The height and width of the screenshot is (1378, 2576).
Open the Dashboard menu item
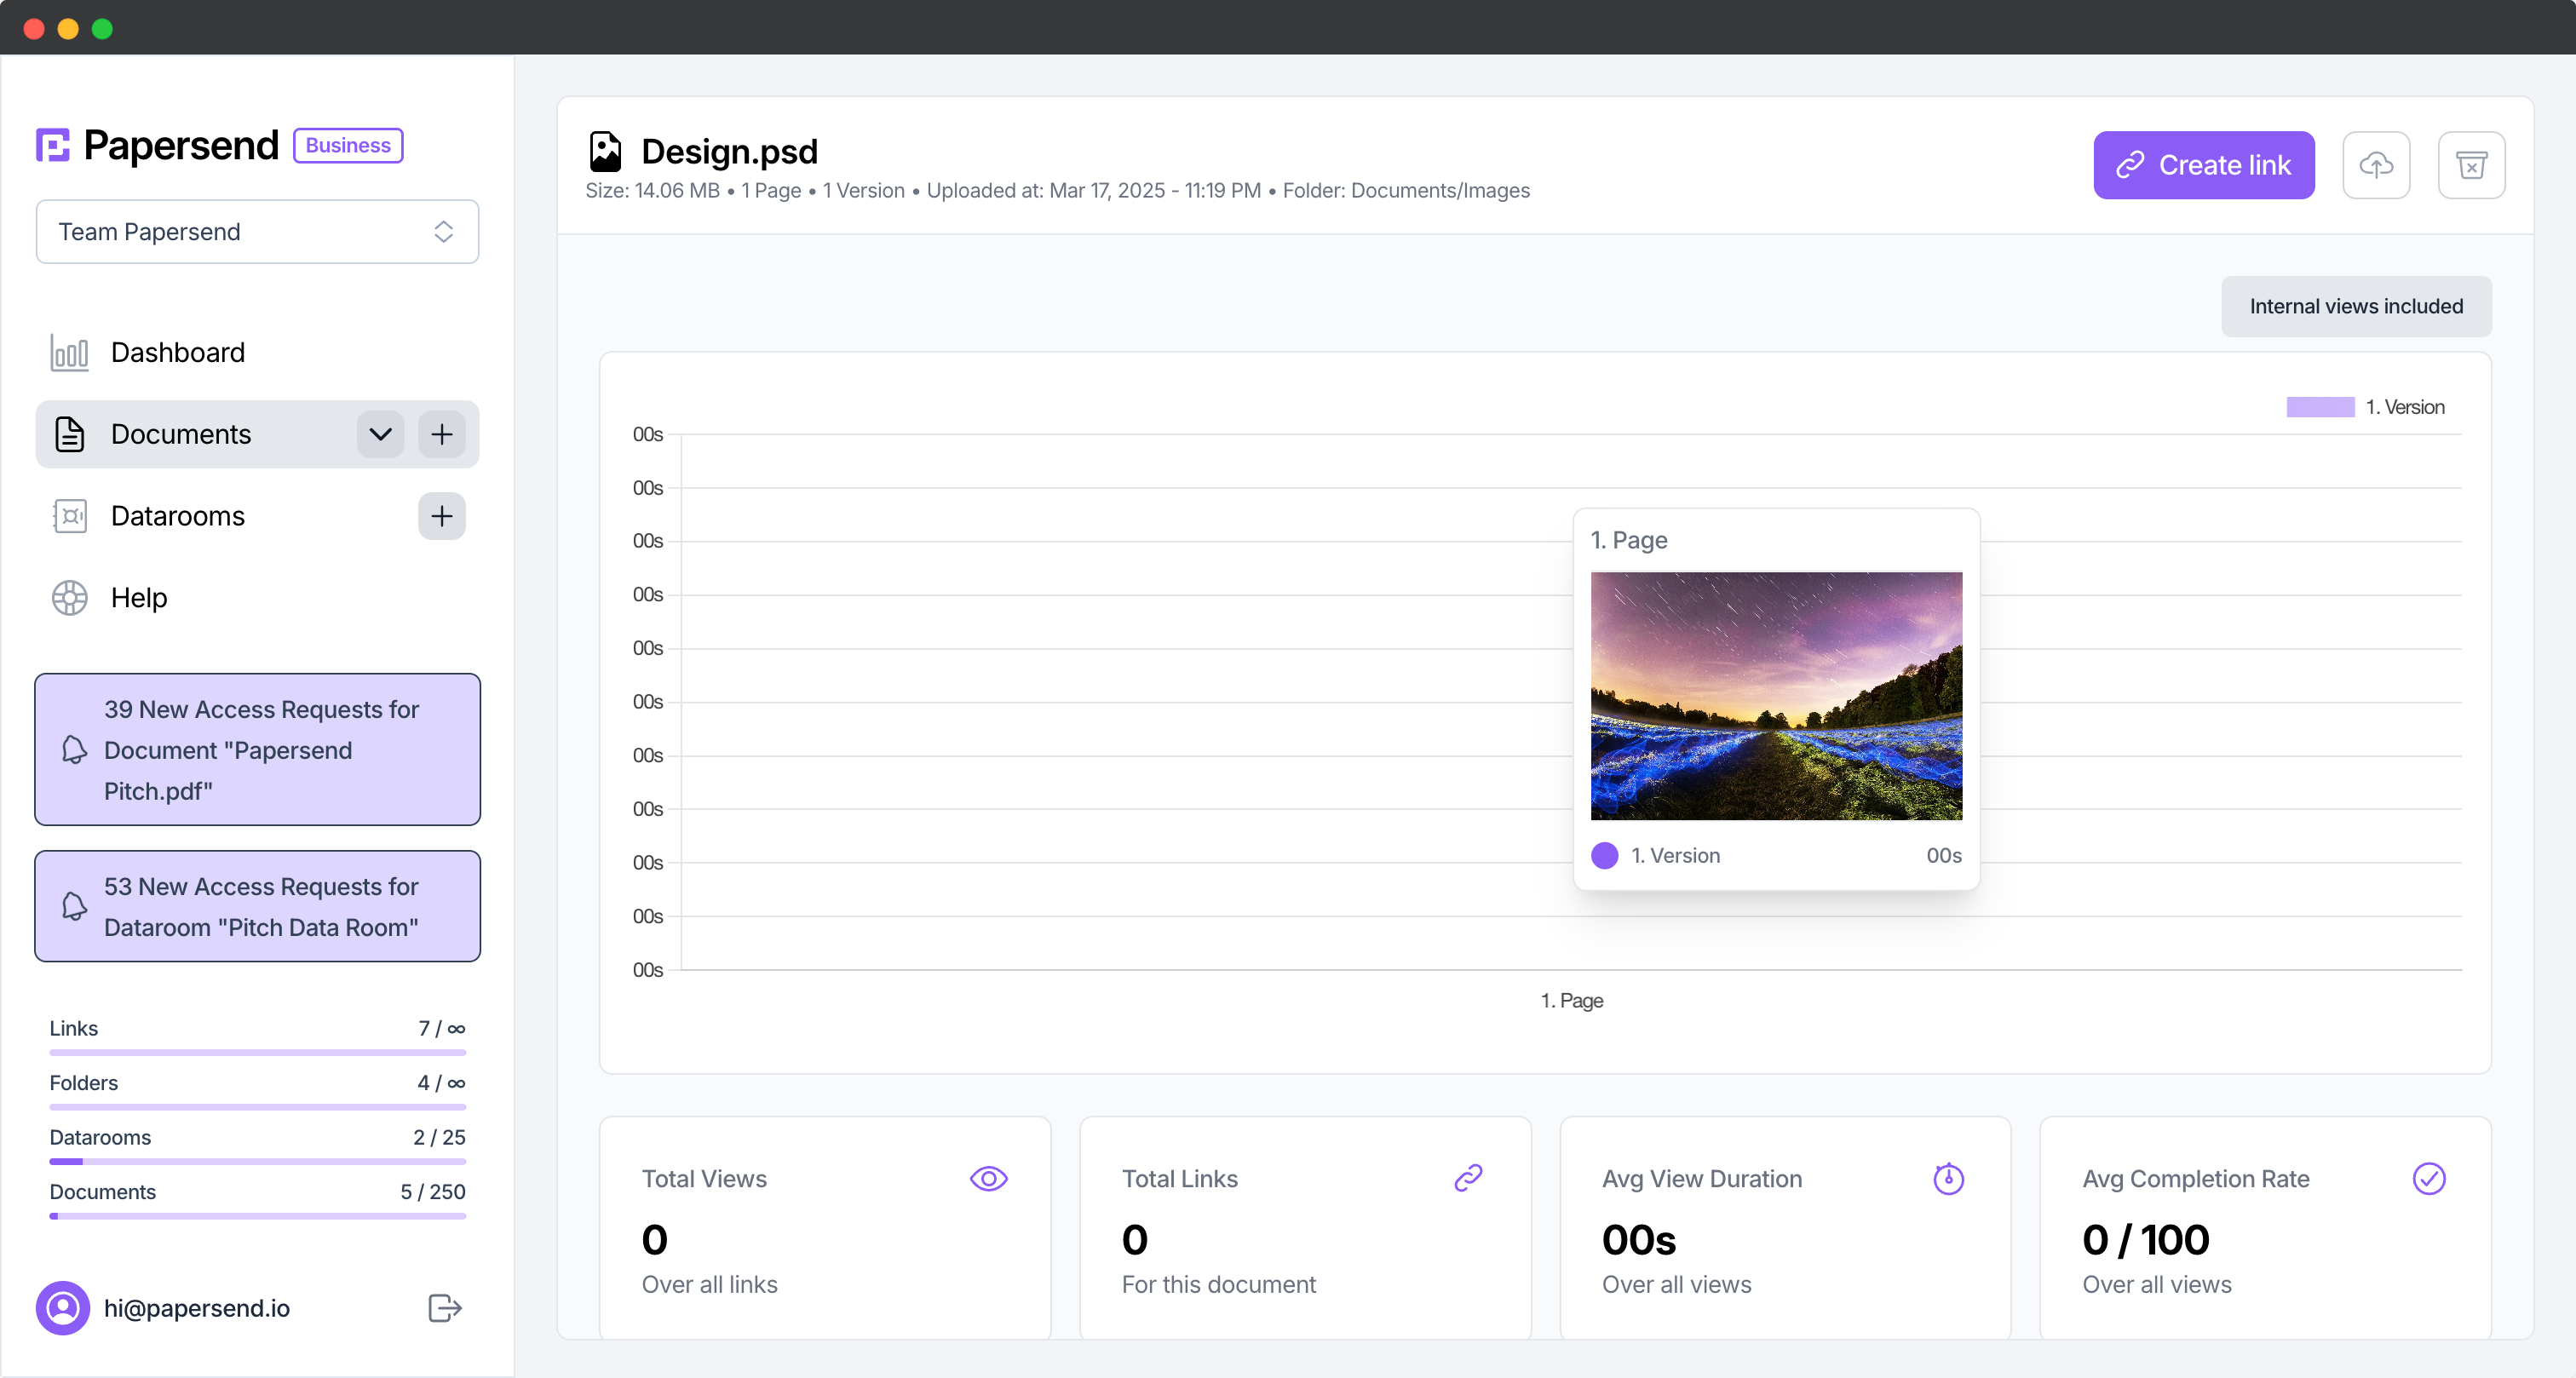click(x=177, y=352)
